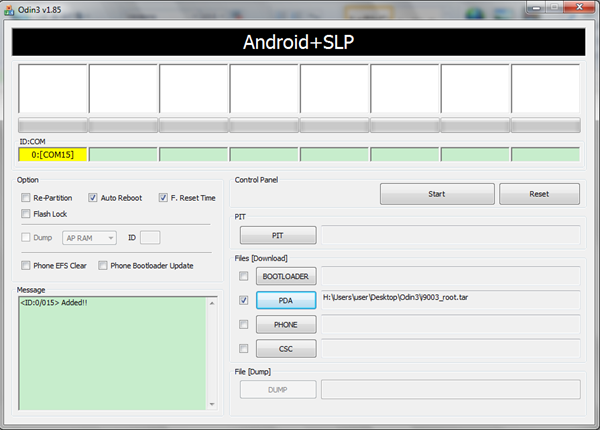Click the PHONE file path field

pyautogui.click(x=451, y=324)
